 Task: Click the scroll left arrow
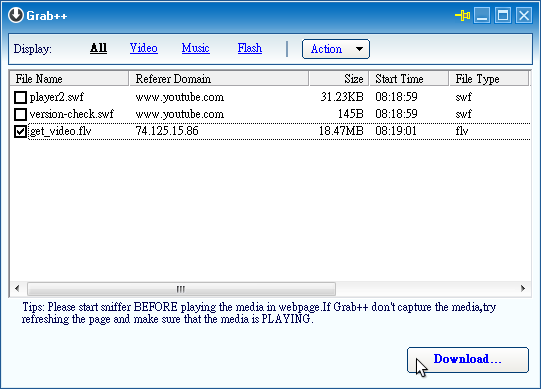(x=17, y=289)
